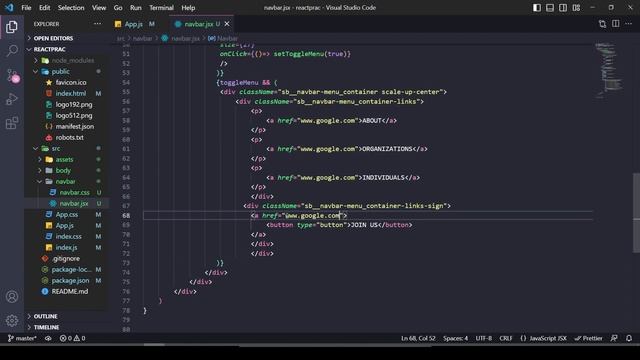
Task: Open Run and Debug view
Action: [12, 99]
